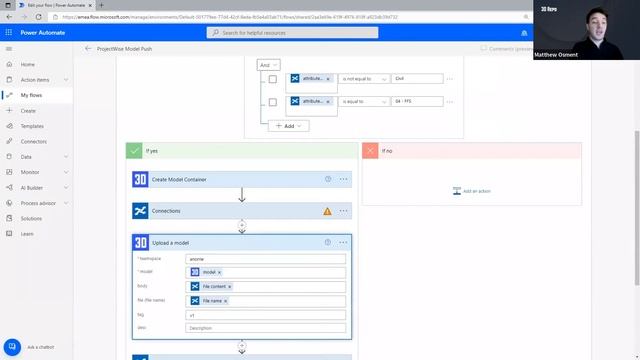
Task: Go back in browser history
Action: pos(9,17)
